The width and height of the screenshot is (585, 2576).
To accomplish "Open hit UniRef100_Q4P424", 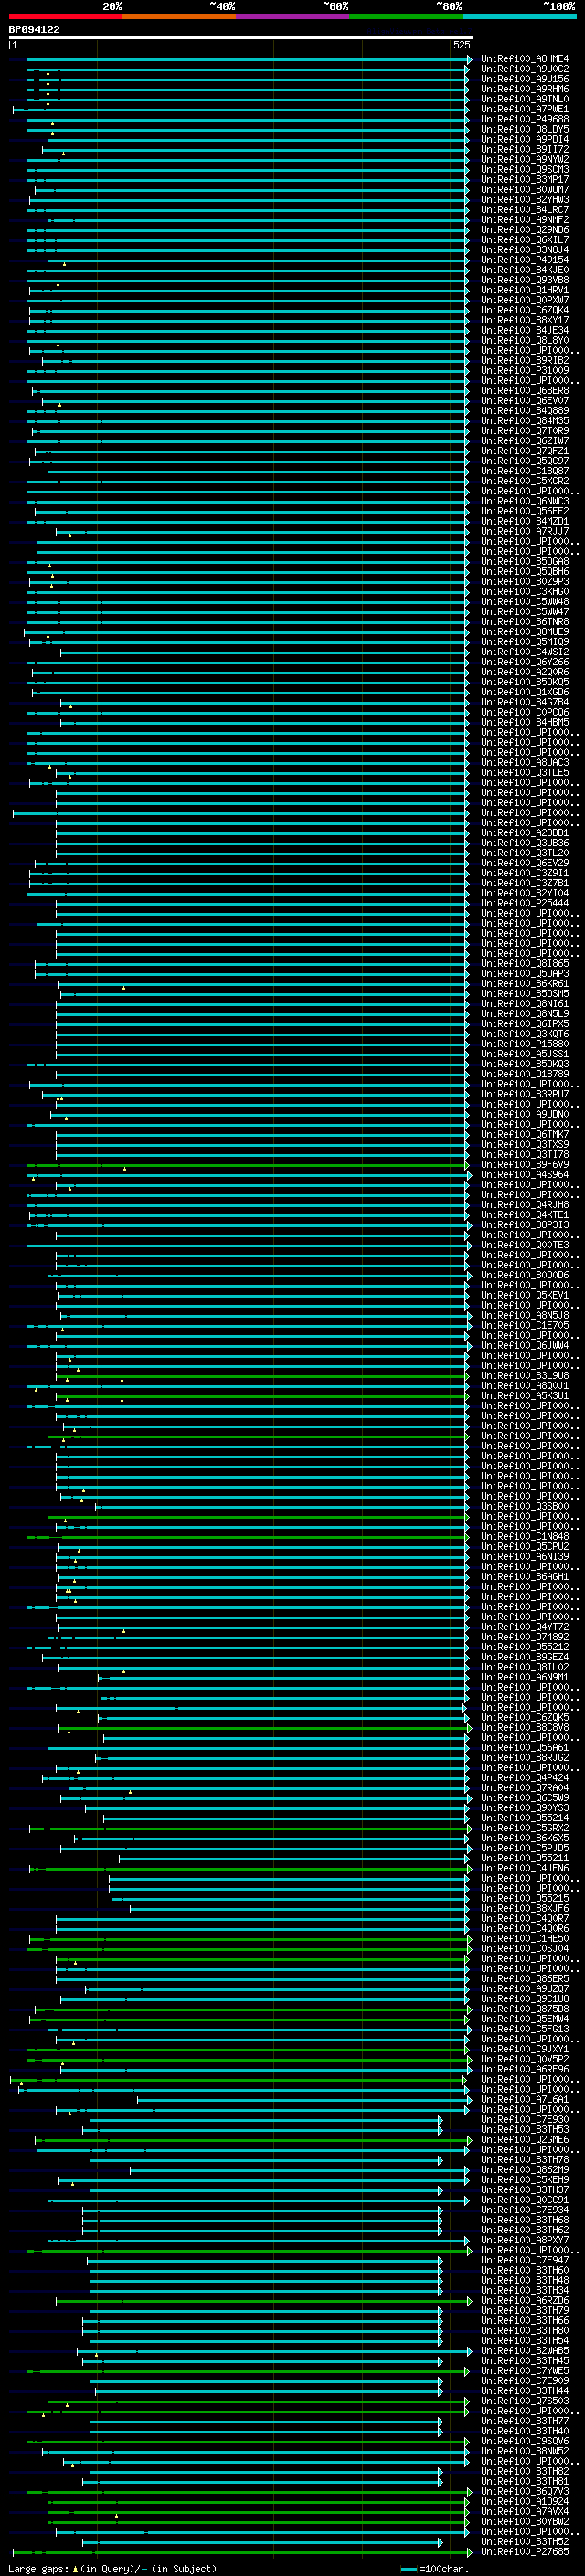I will [x=525, y=1778].
